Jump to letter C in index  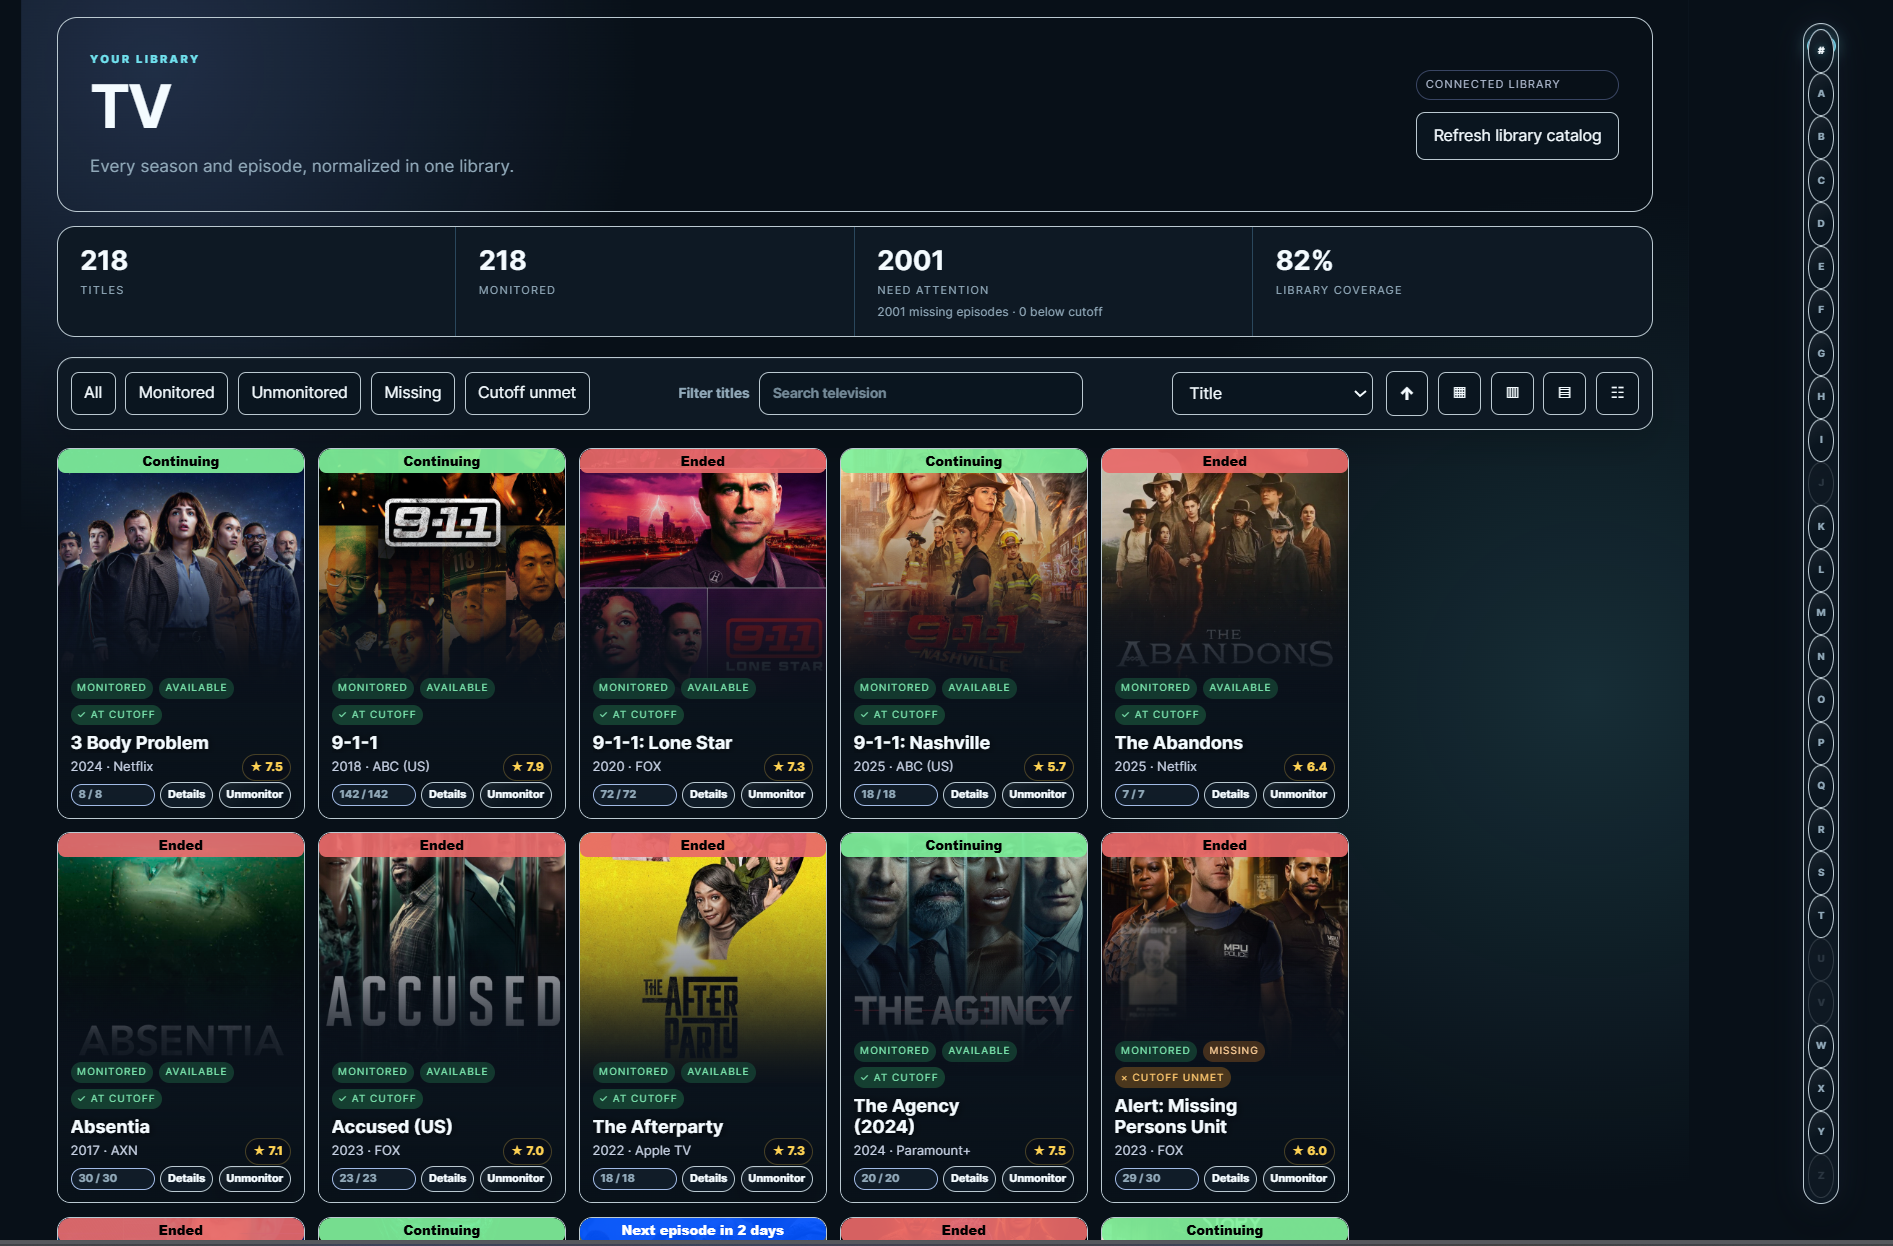[x=1821, y=180]
